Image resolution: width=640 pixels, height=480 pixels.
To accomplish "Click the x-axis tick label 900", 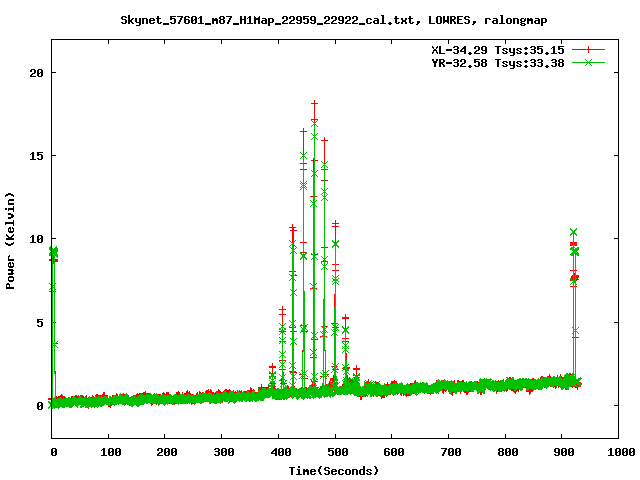I will coord(564,452).
